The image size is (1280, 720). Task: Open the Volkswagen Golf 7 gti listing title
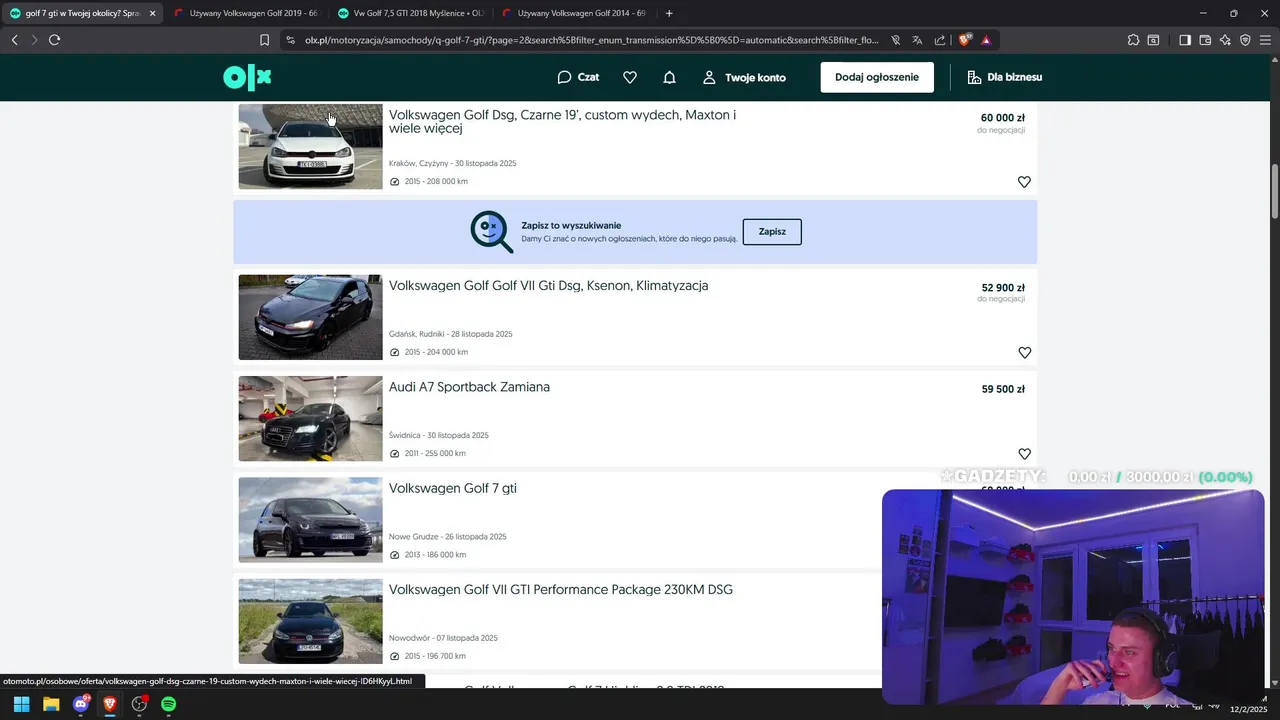(x=453, y=488)
